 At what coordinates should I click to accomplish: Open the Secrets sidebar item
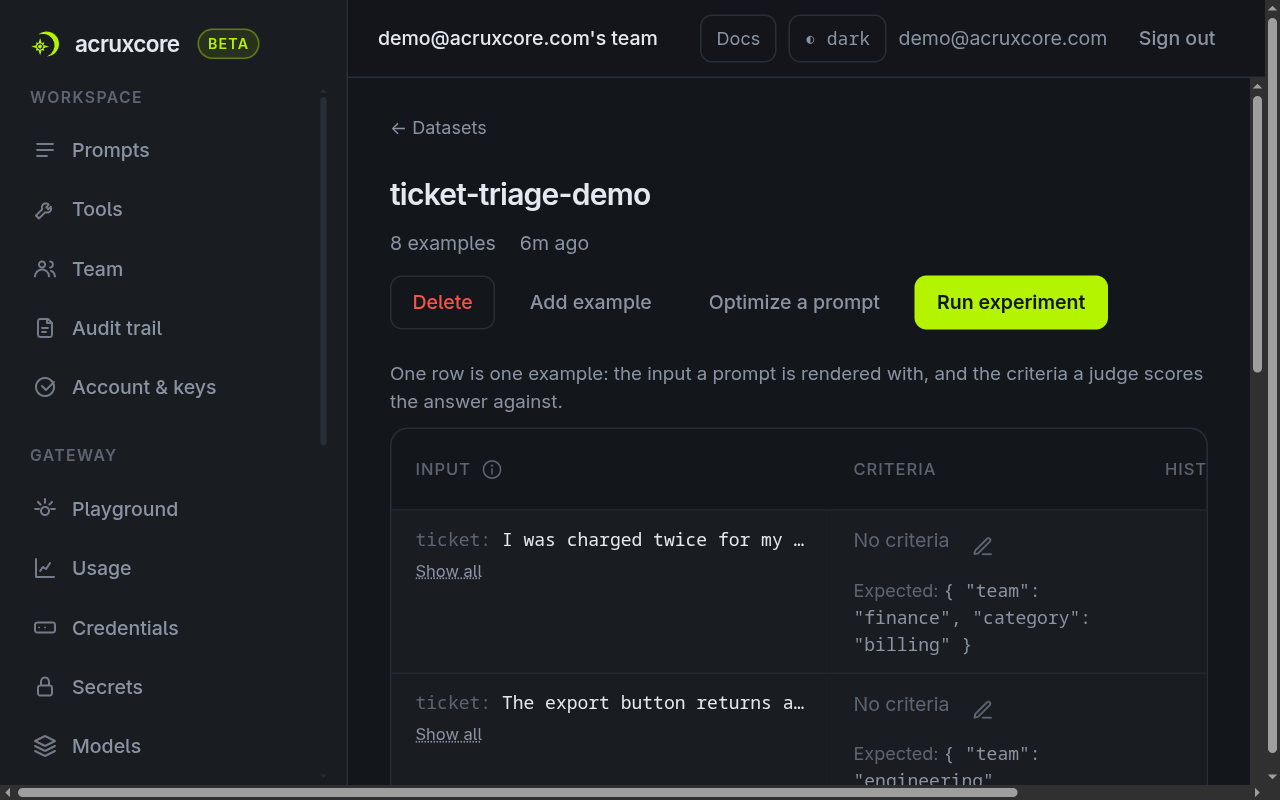pyautogui.click(x=107, y=687)
